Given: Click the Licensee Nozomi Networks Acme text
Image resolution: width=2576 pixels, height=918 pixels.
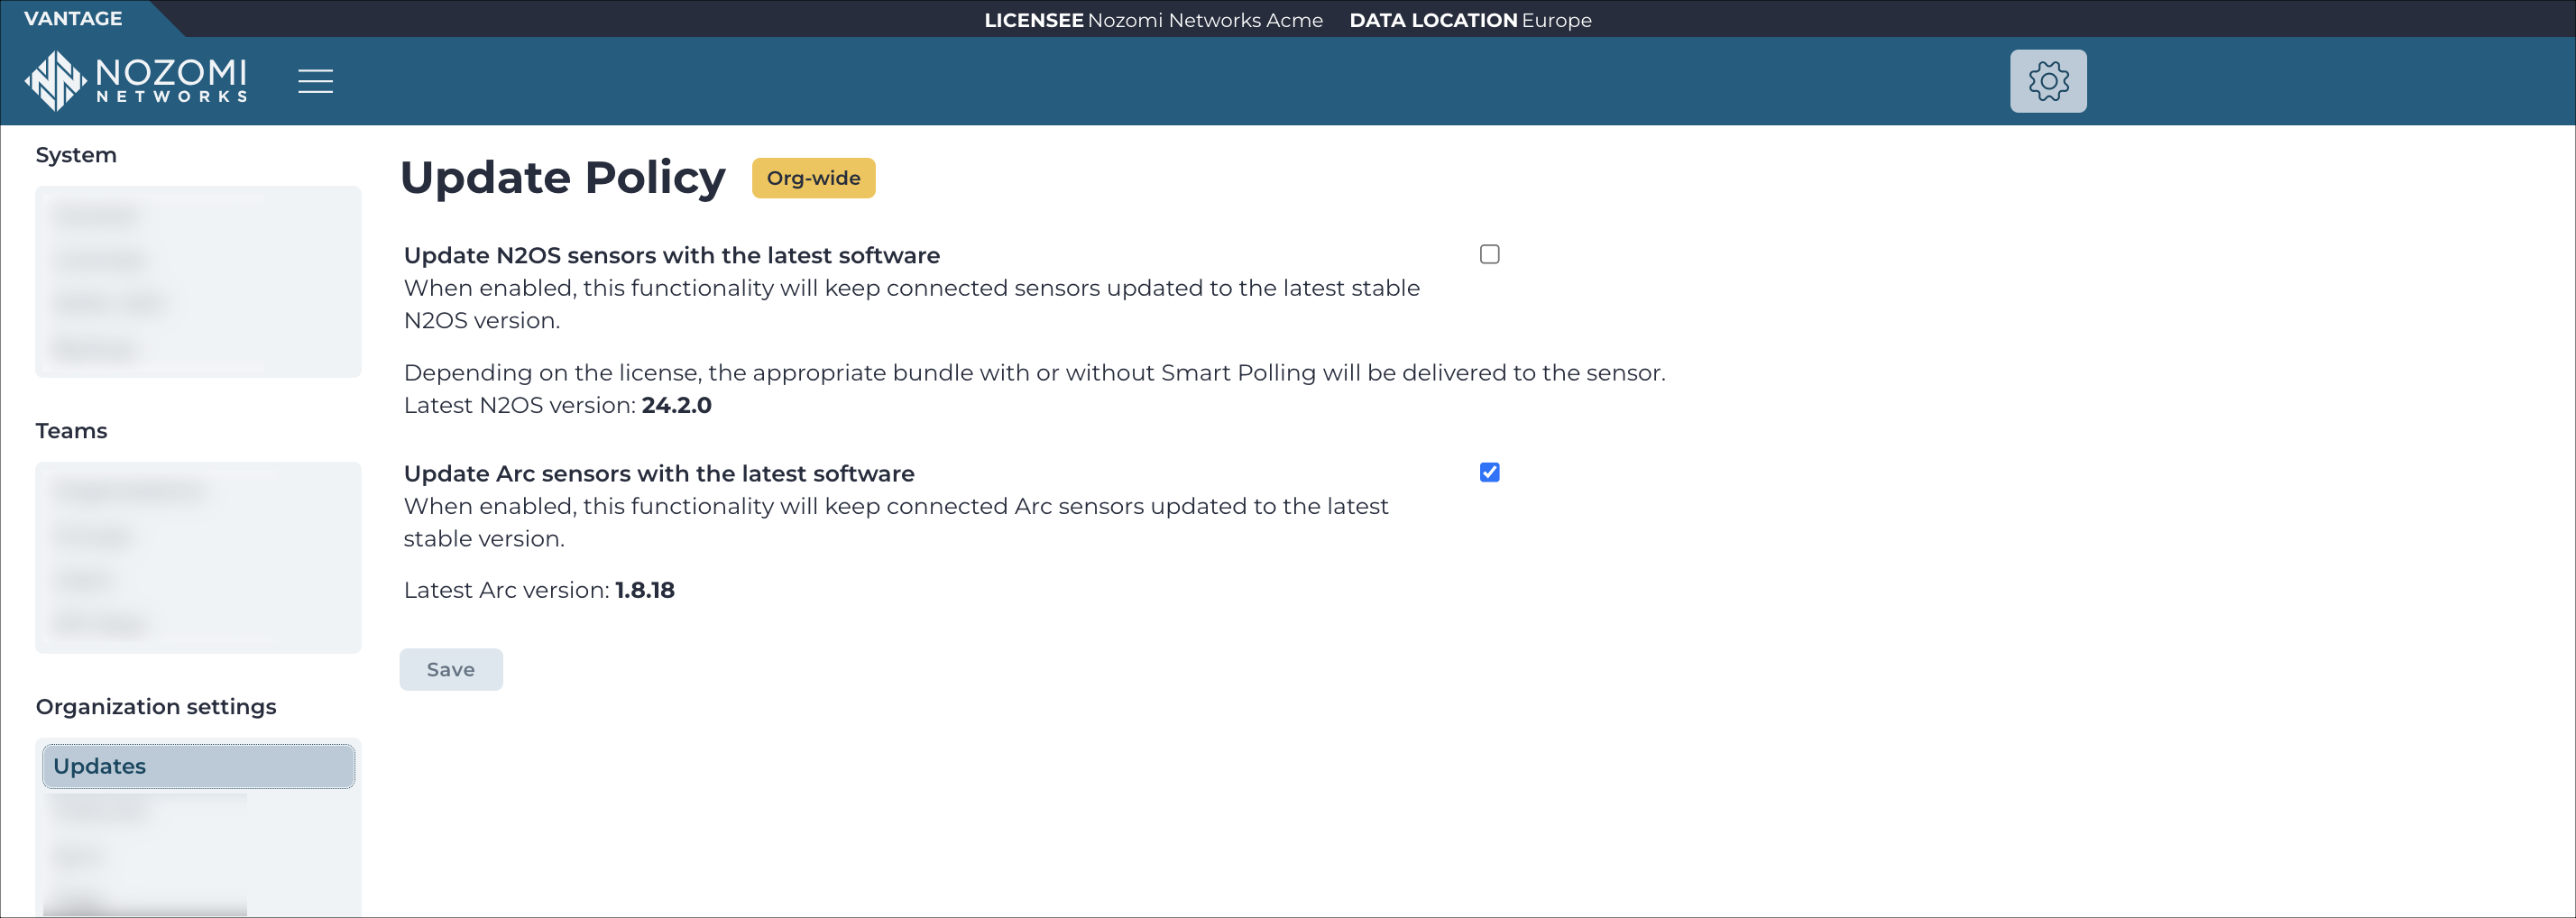Looking at the screenshot, I should pos(1153,20).
